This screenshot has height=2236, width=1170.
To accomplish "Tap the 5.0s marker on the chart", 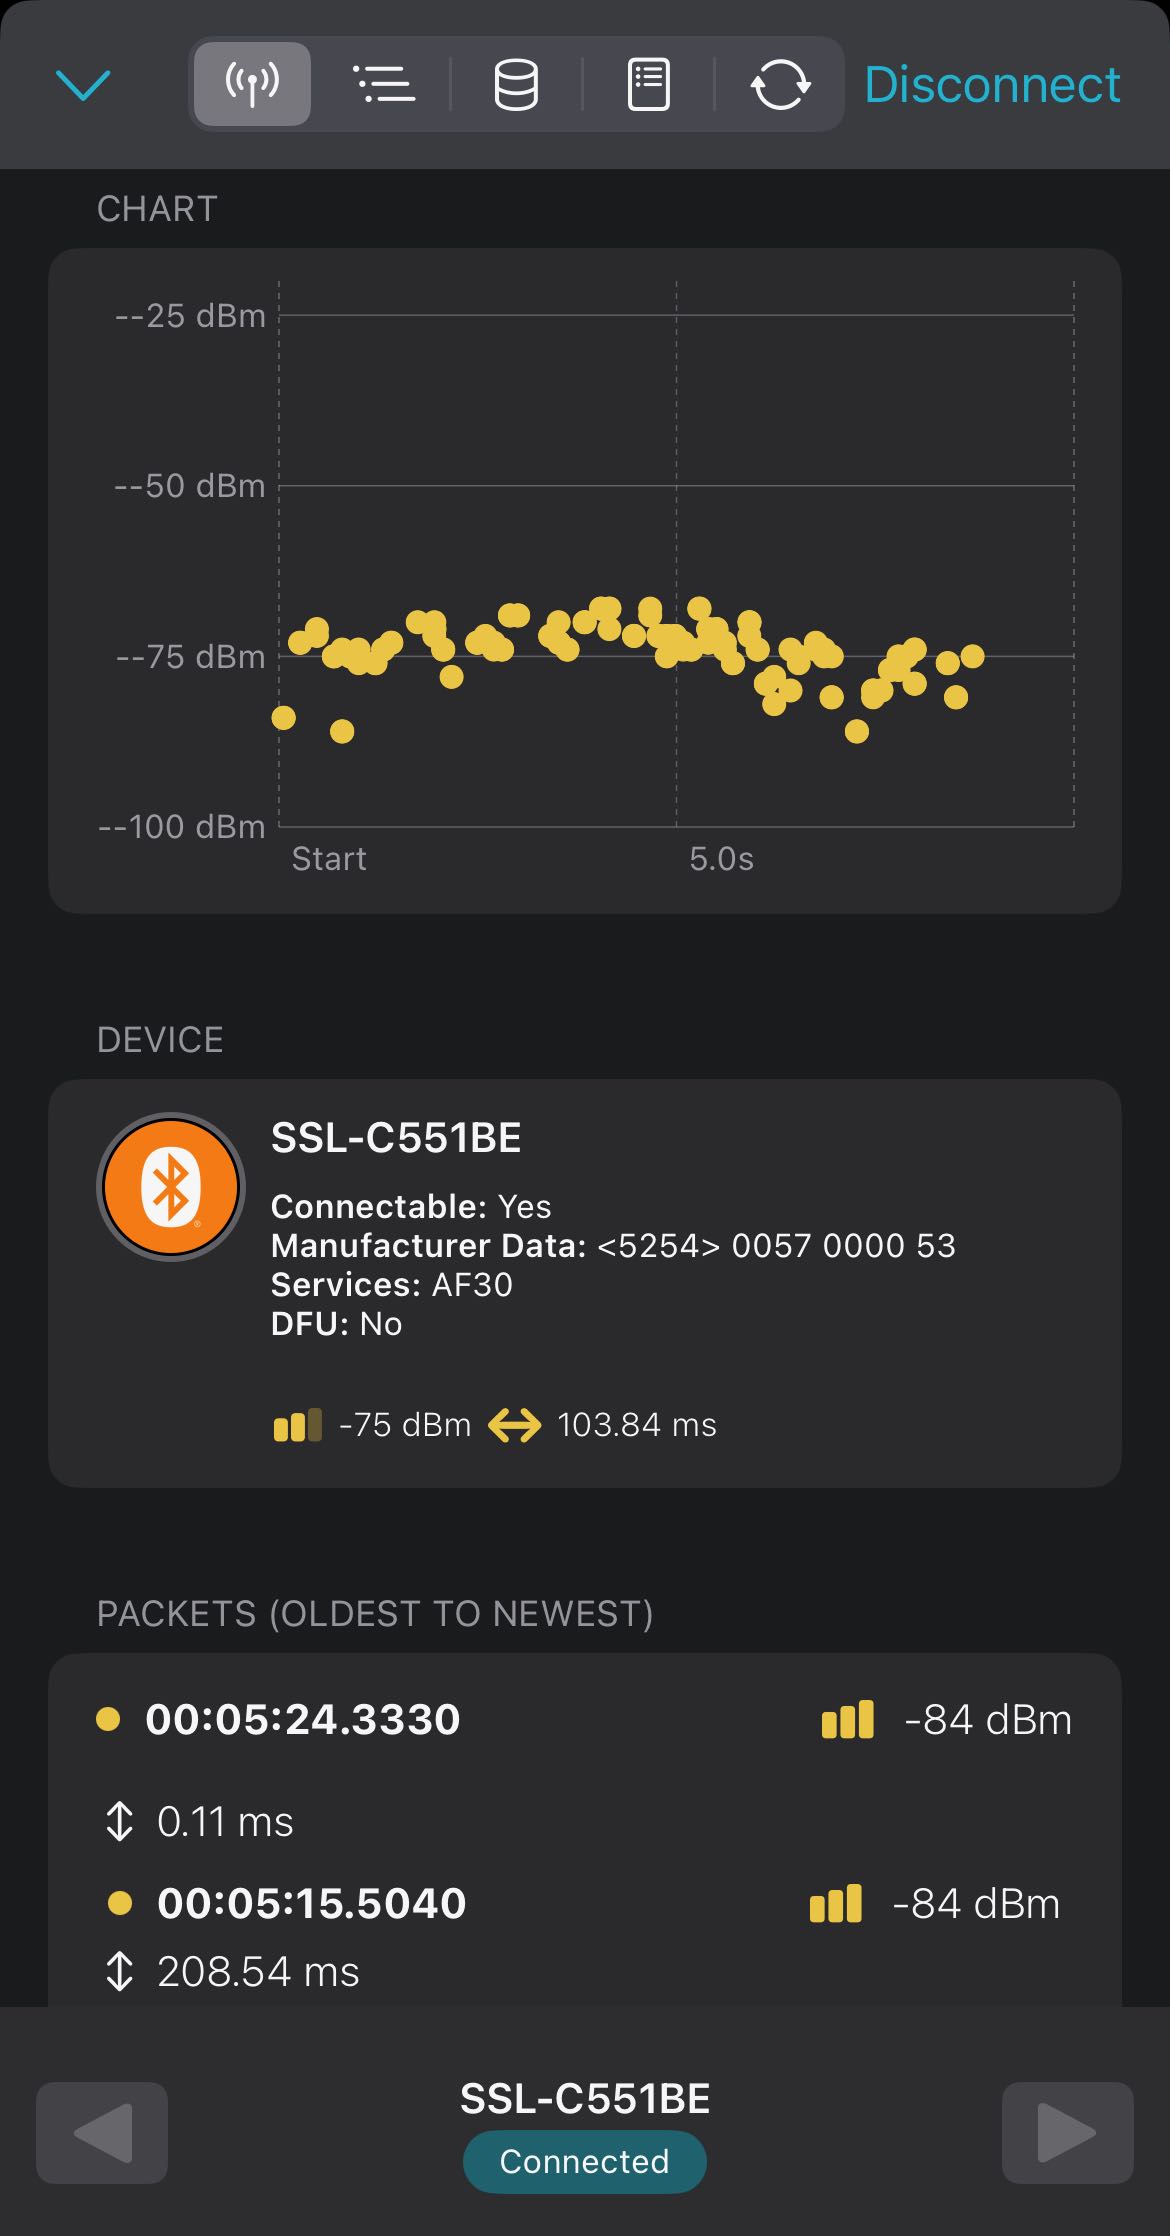I will coord(721,859).
